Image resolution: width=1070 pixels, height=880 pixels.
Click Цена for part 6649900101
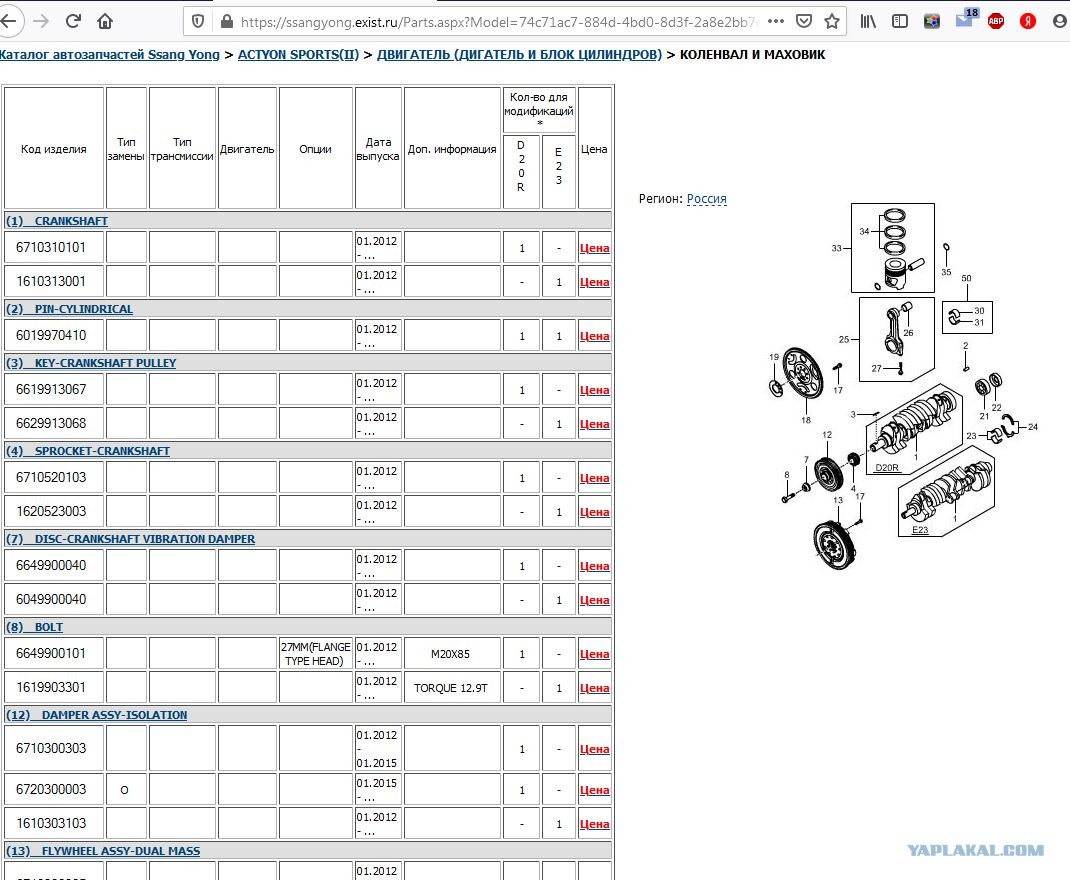coord(594,654)
